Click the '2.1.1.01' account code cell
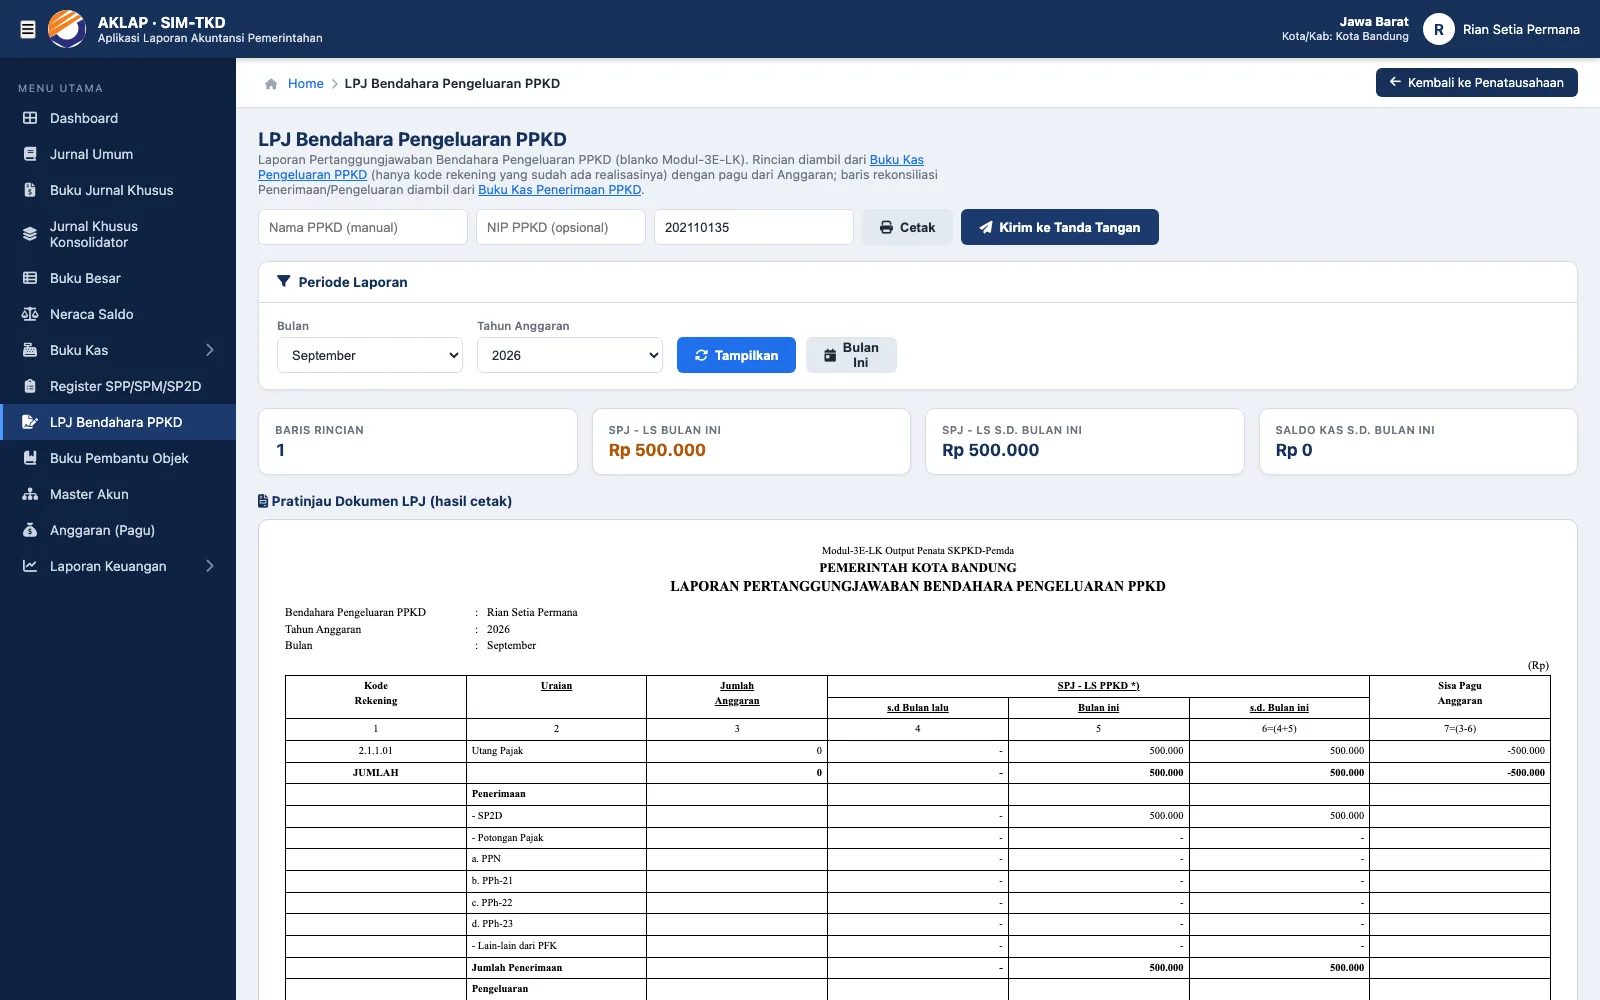 [x=376, y=751]
